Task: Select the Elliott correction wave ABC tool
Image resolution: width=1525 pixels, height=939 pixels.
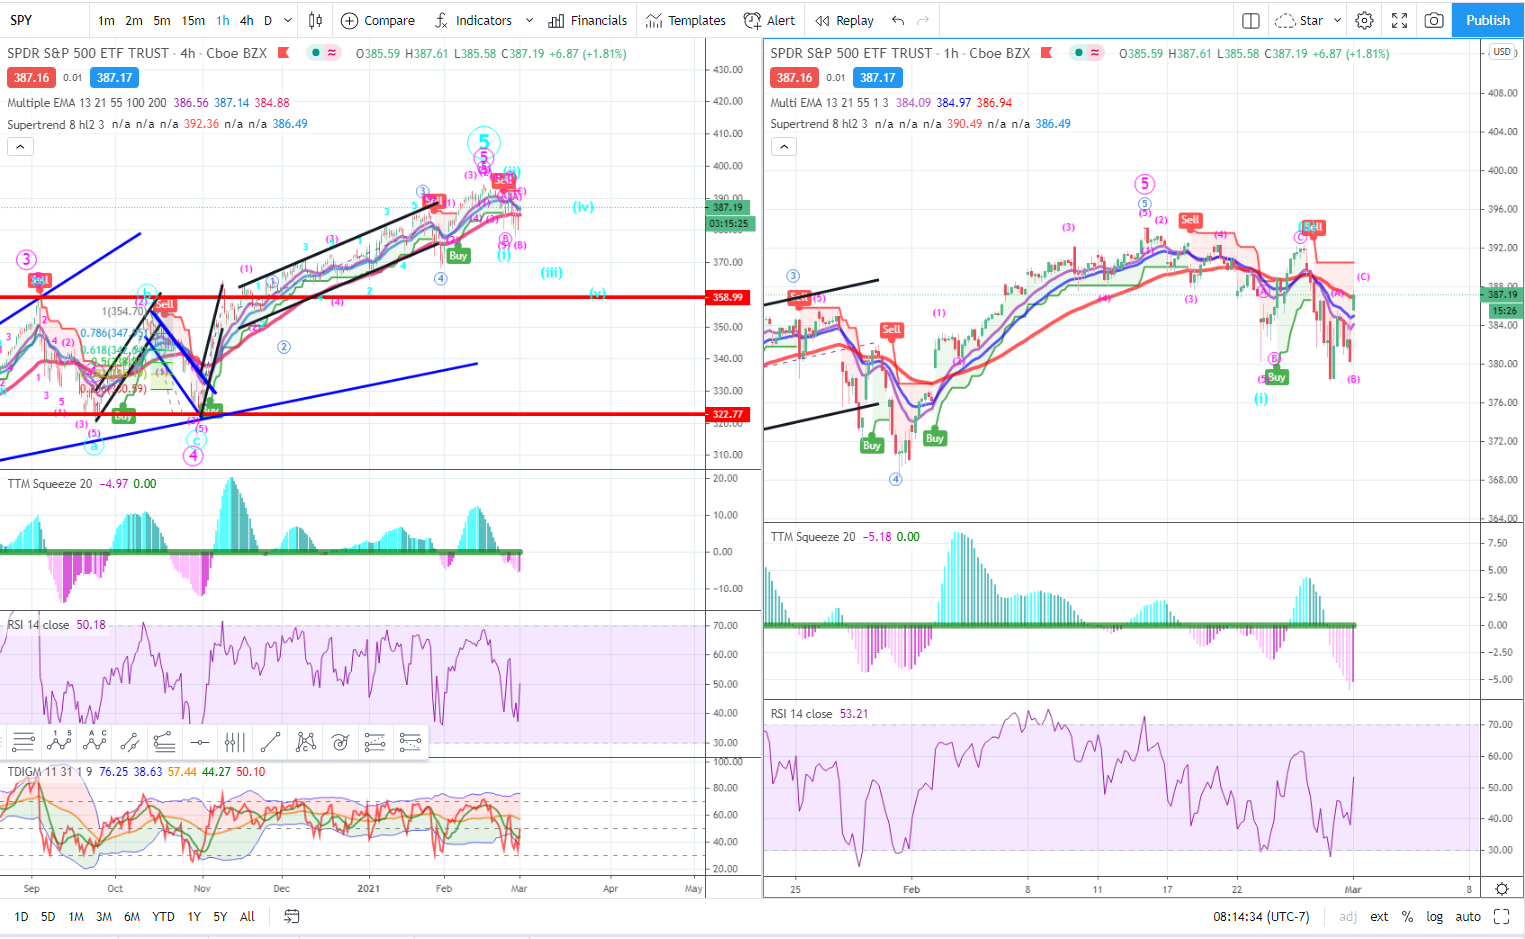Action: pos(95,742)
